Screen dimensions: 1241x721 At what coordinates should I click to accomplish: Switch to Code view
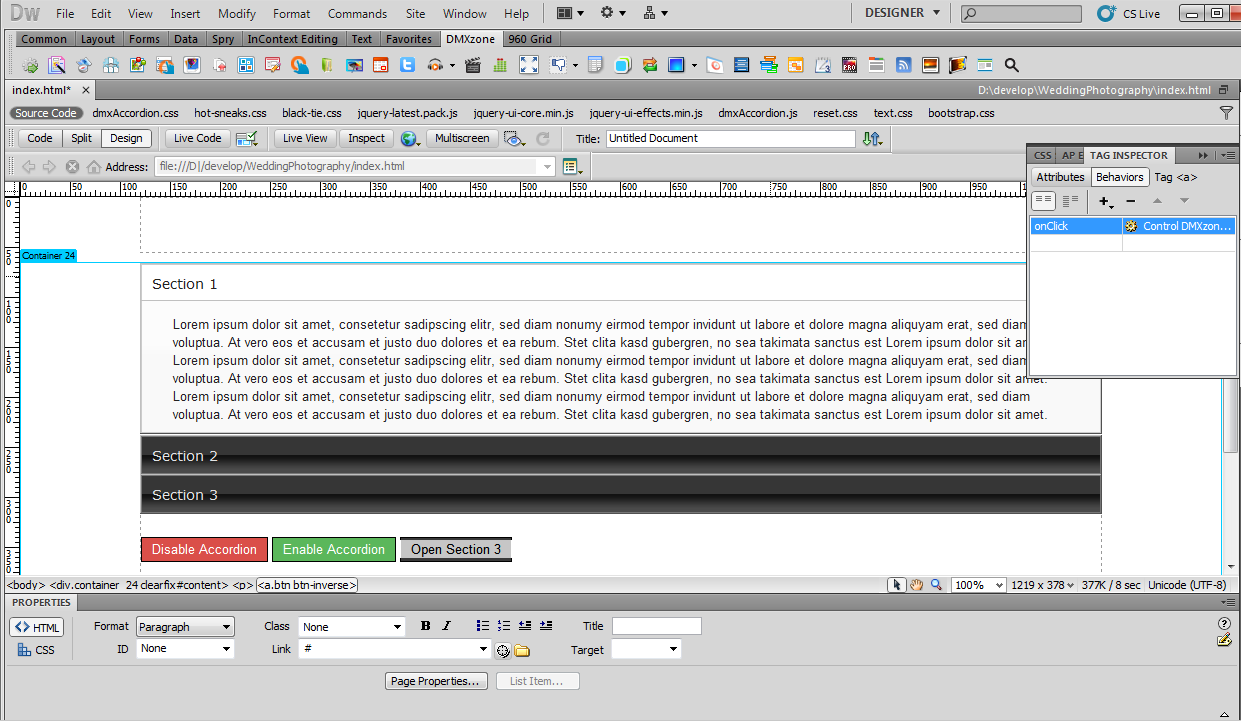(40, 139)
